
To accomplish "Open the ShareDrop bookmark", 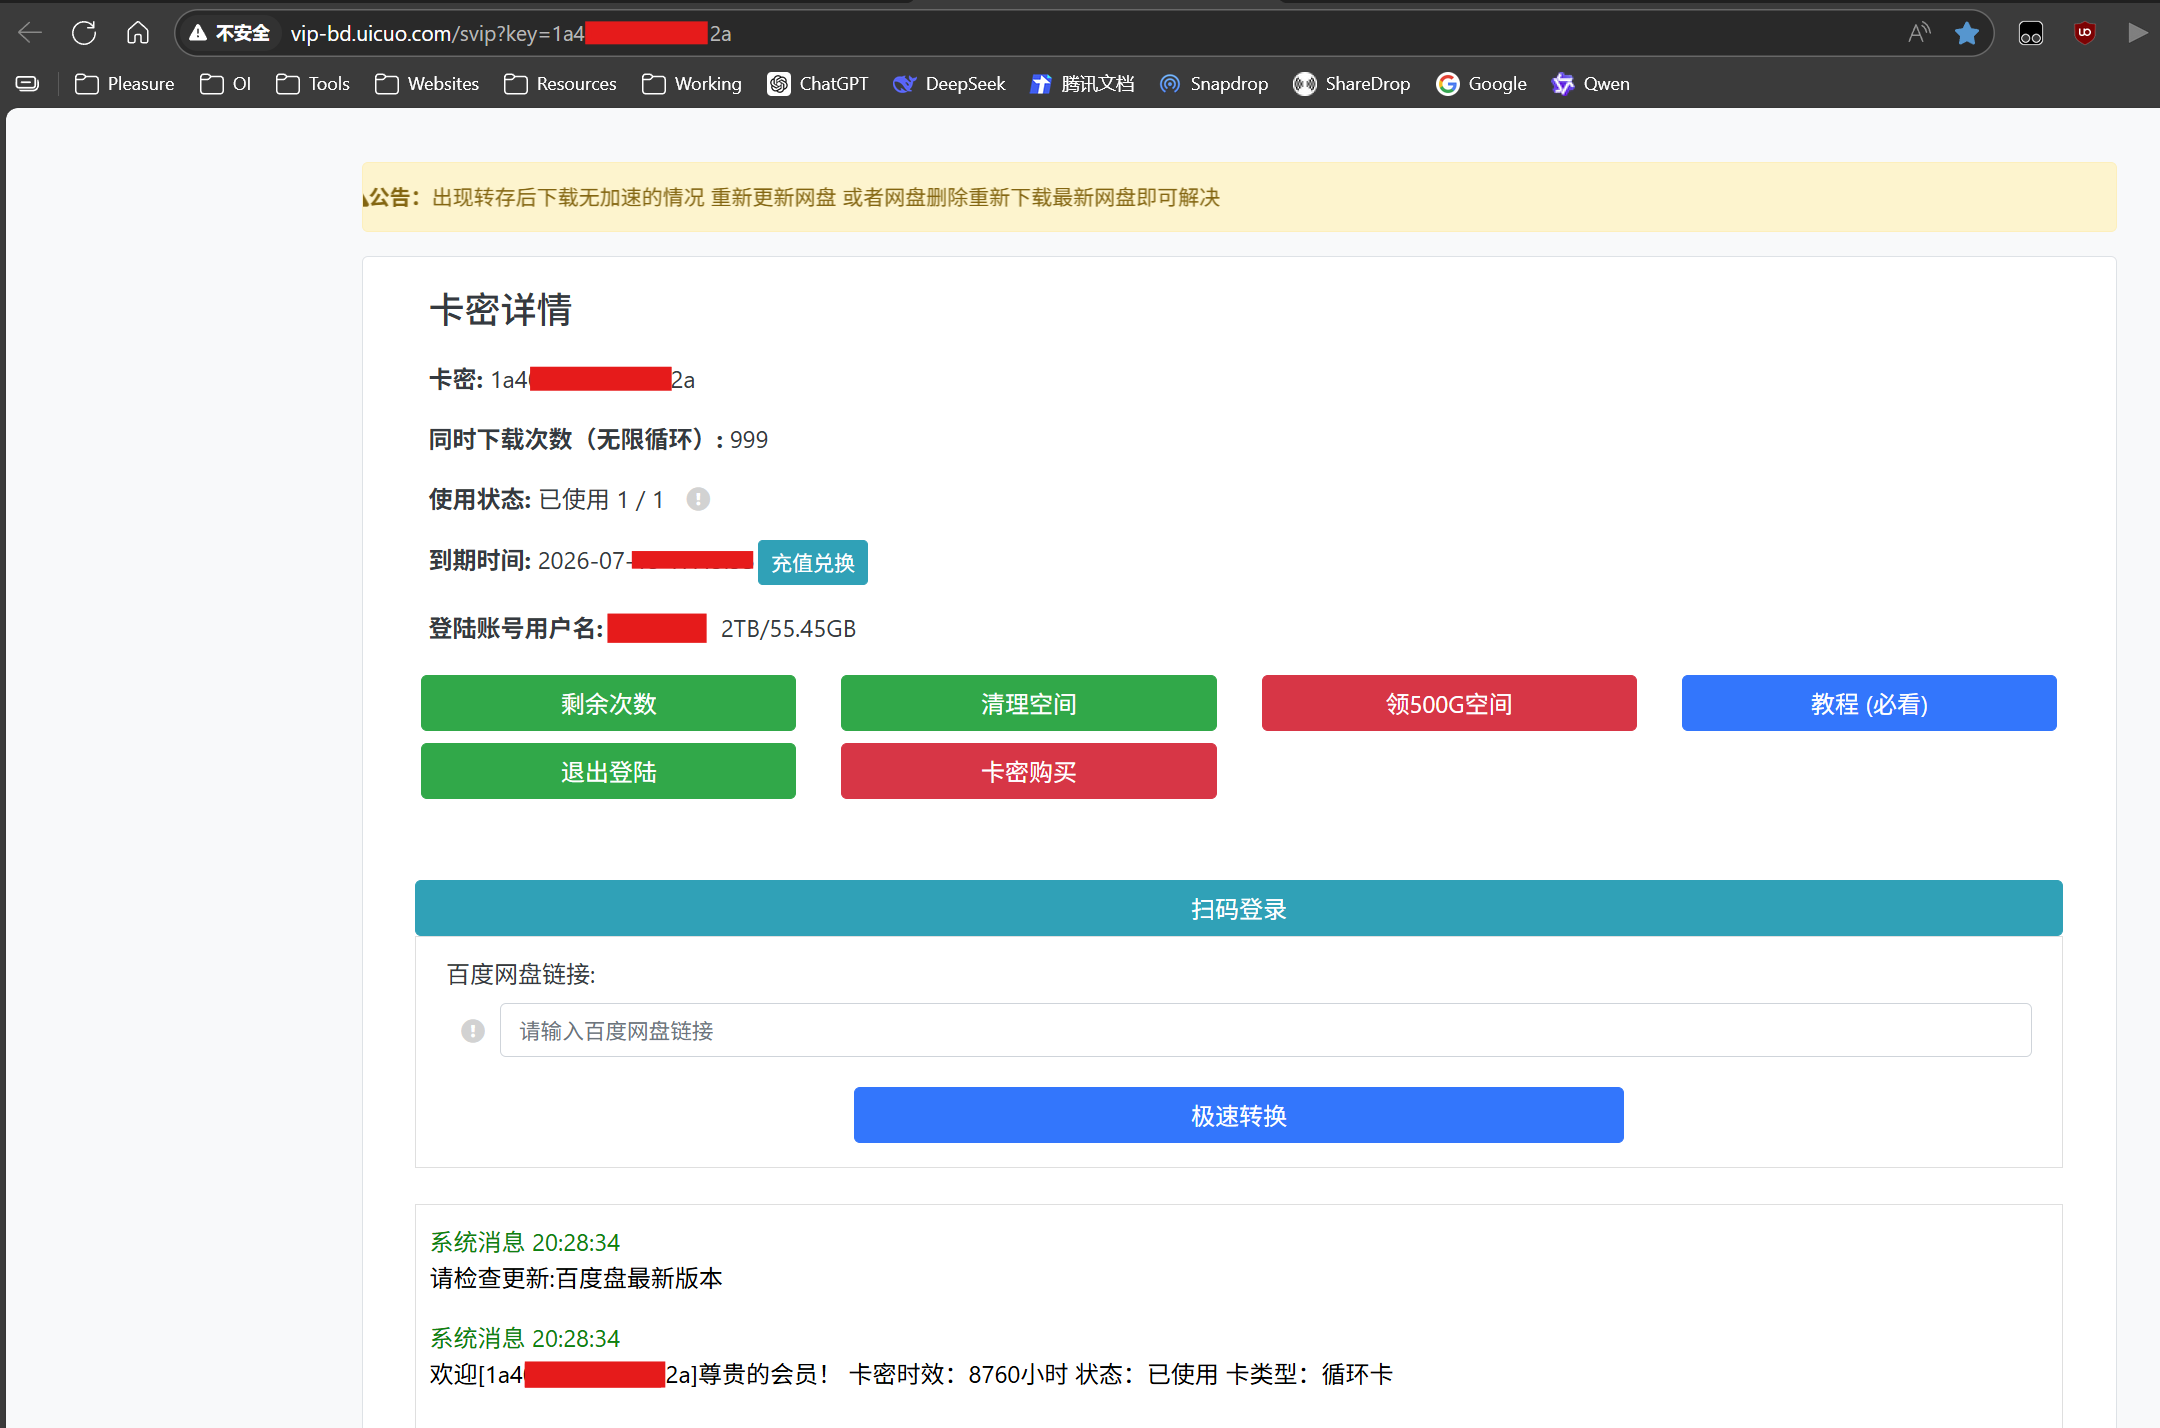I will 1351,84.
